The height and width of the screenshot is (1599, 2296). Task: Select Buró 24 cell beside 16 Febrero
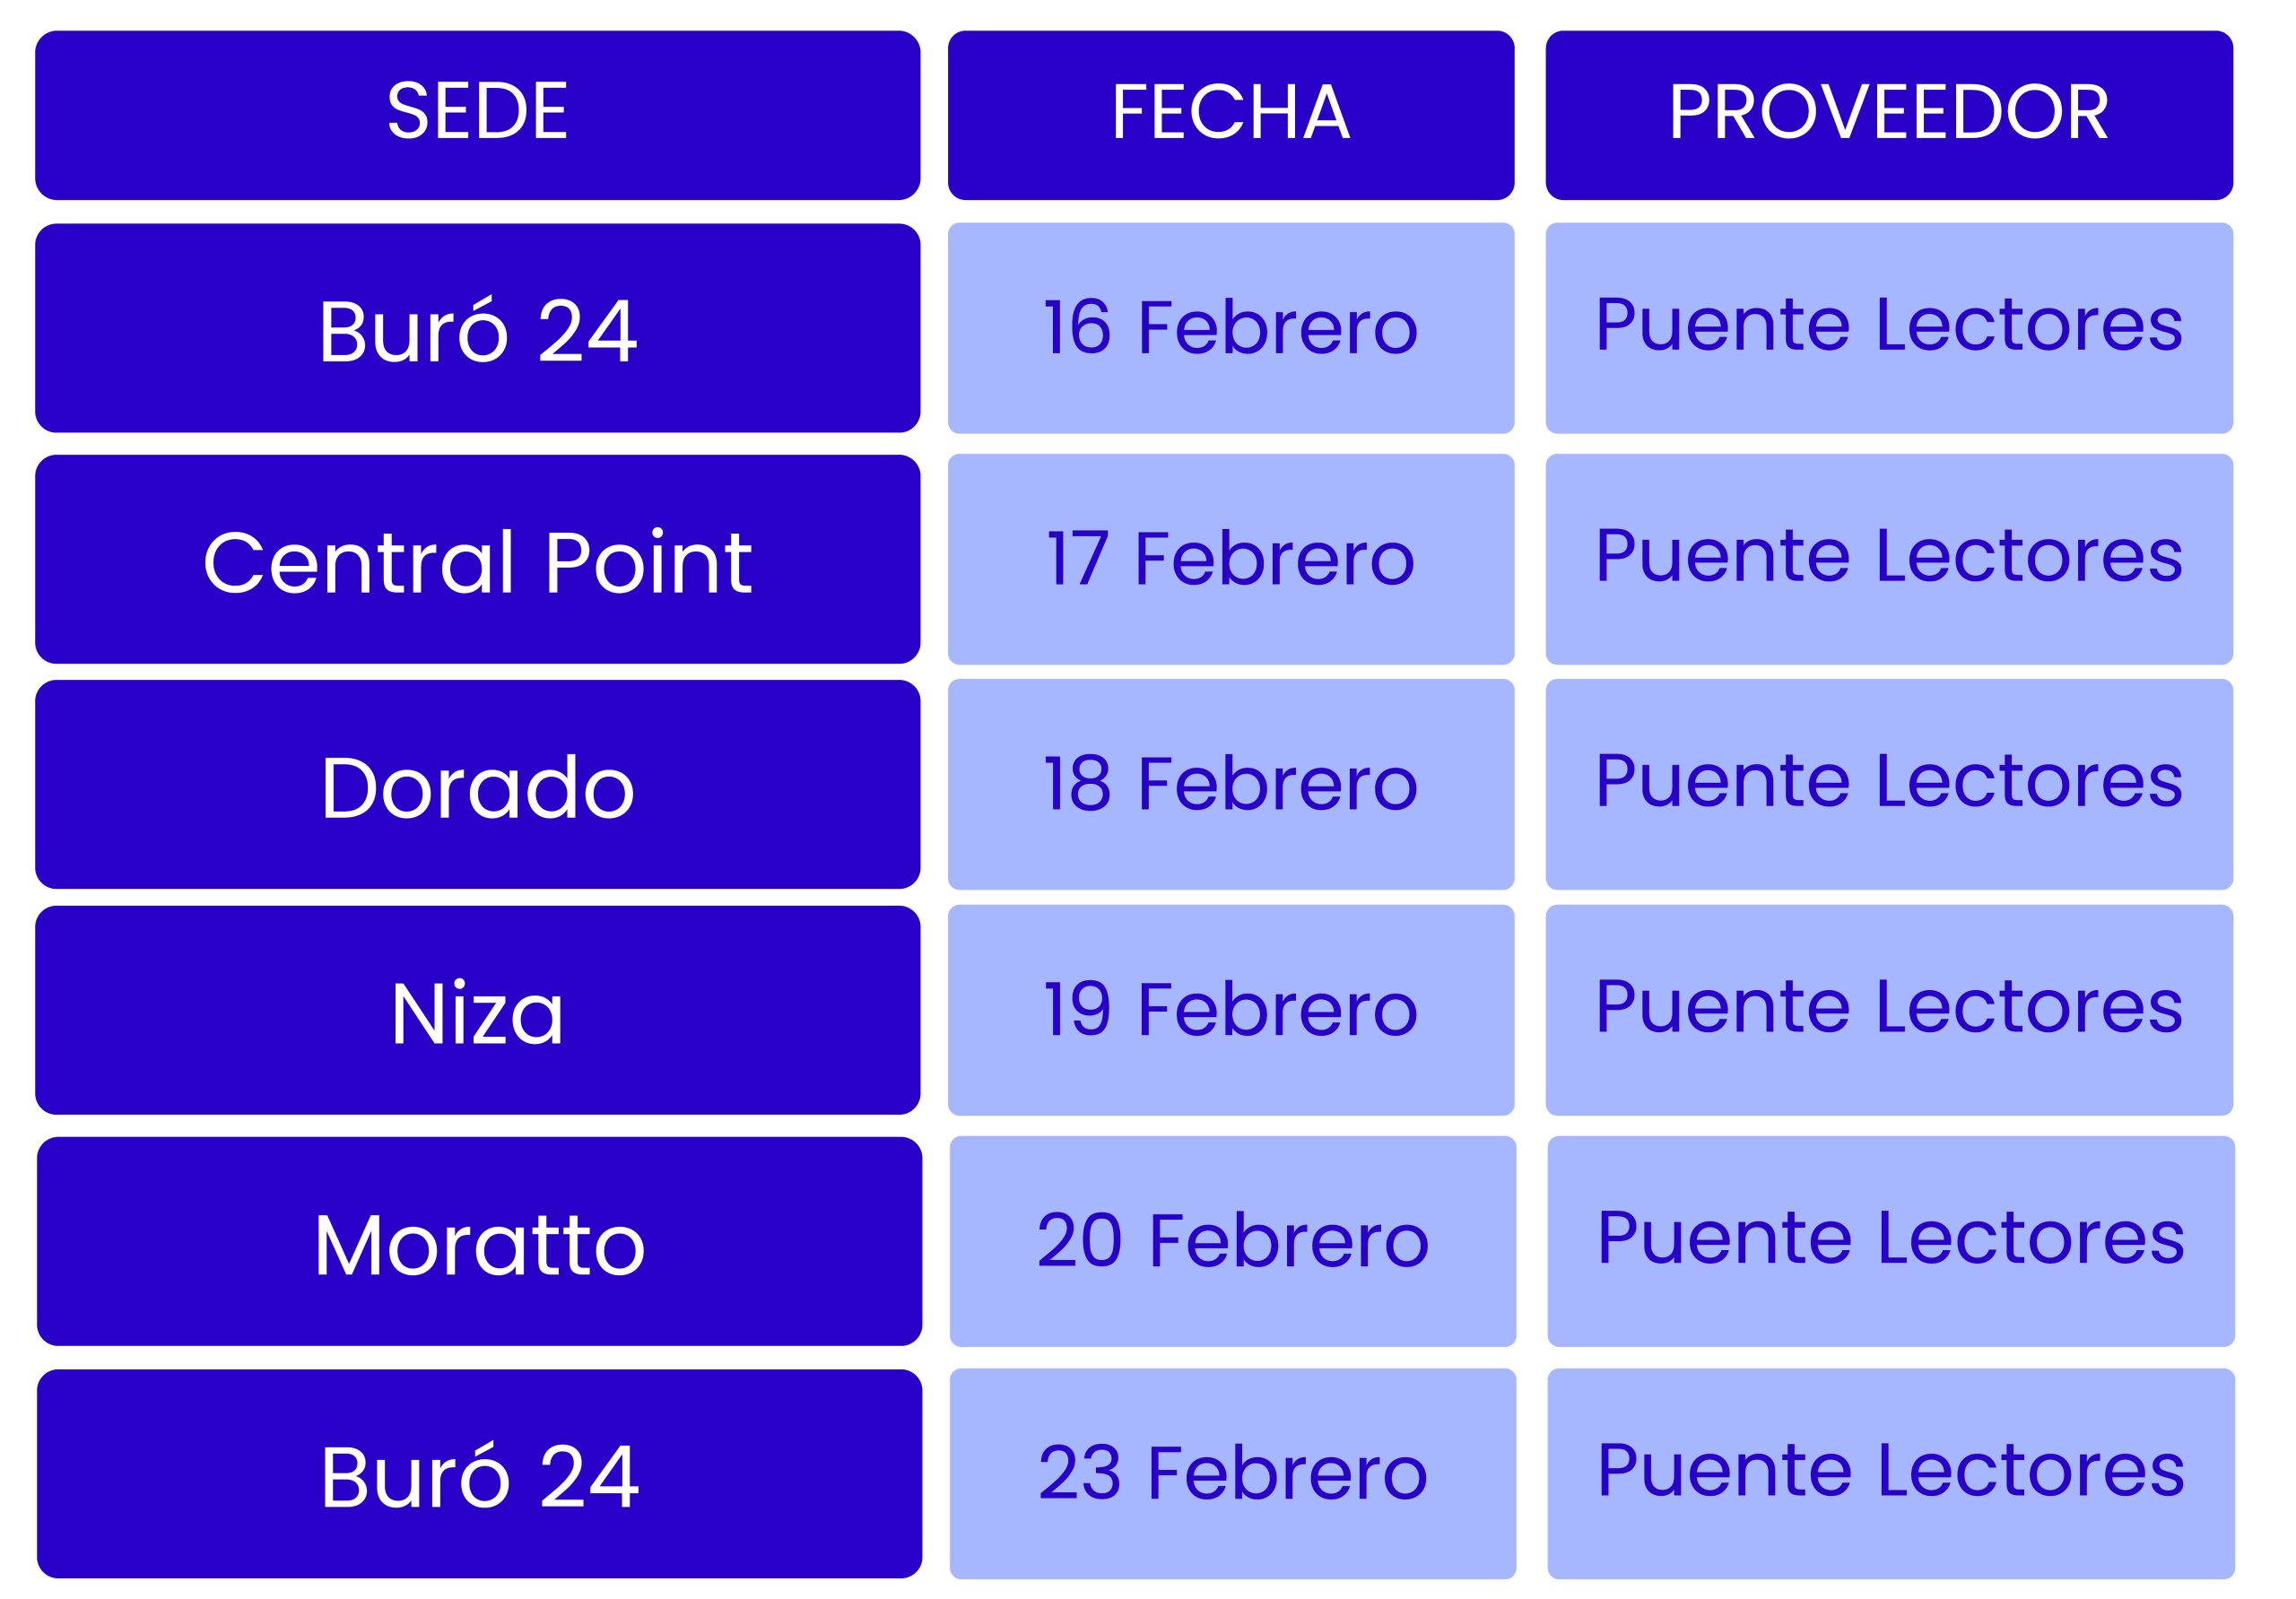click(x=477, y=328)
